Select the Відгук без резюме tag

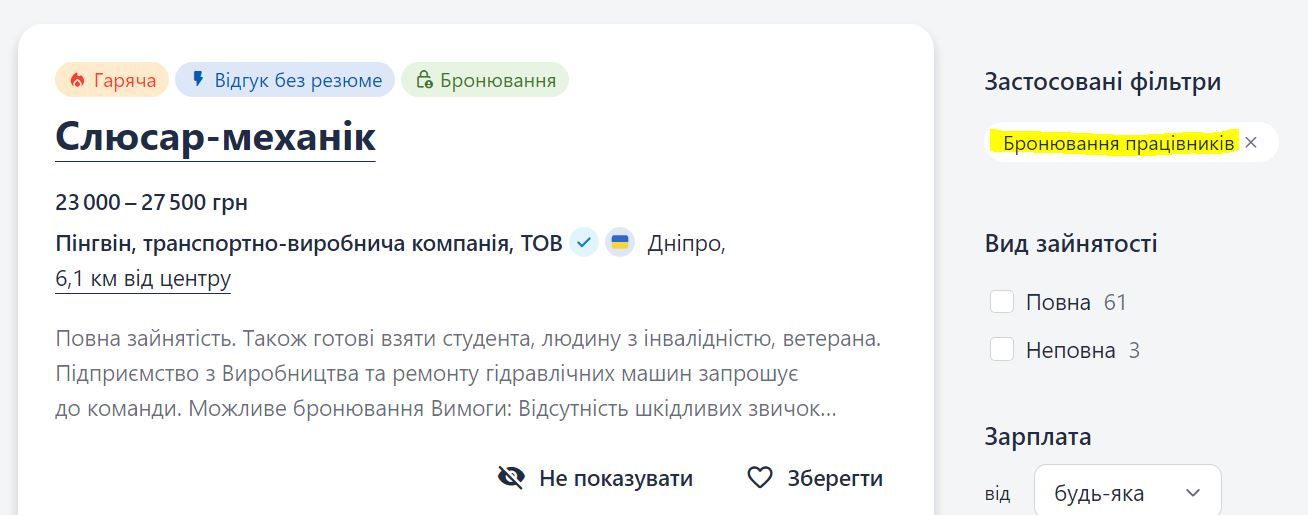coord(285,80)
